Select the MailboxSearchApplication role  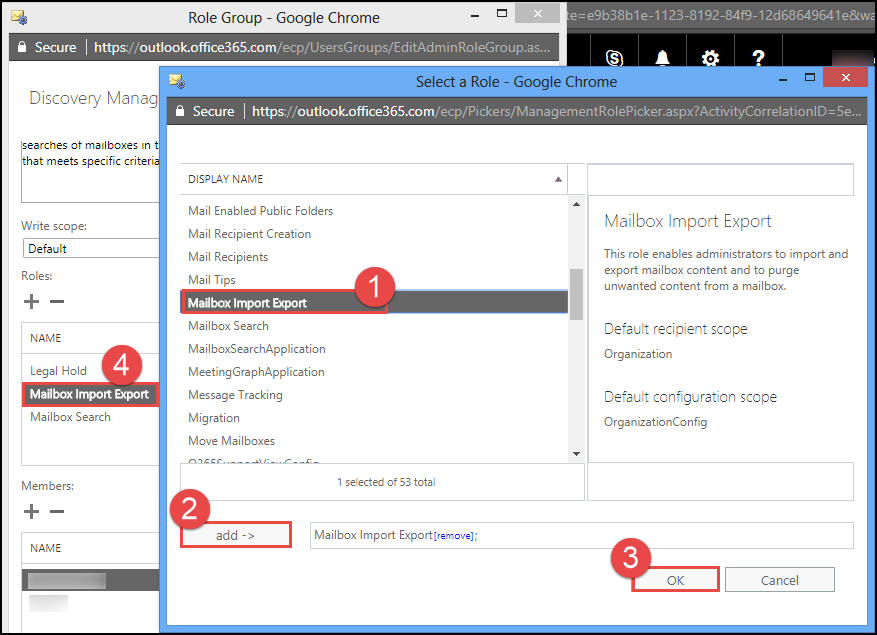point(374,349)
